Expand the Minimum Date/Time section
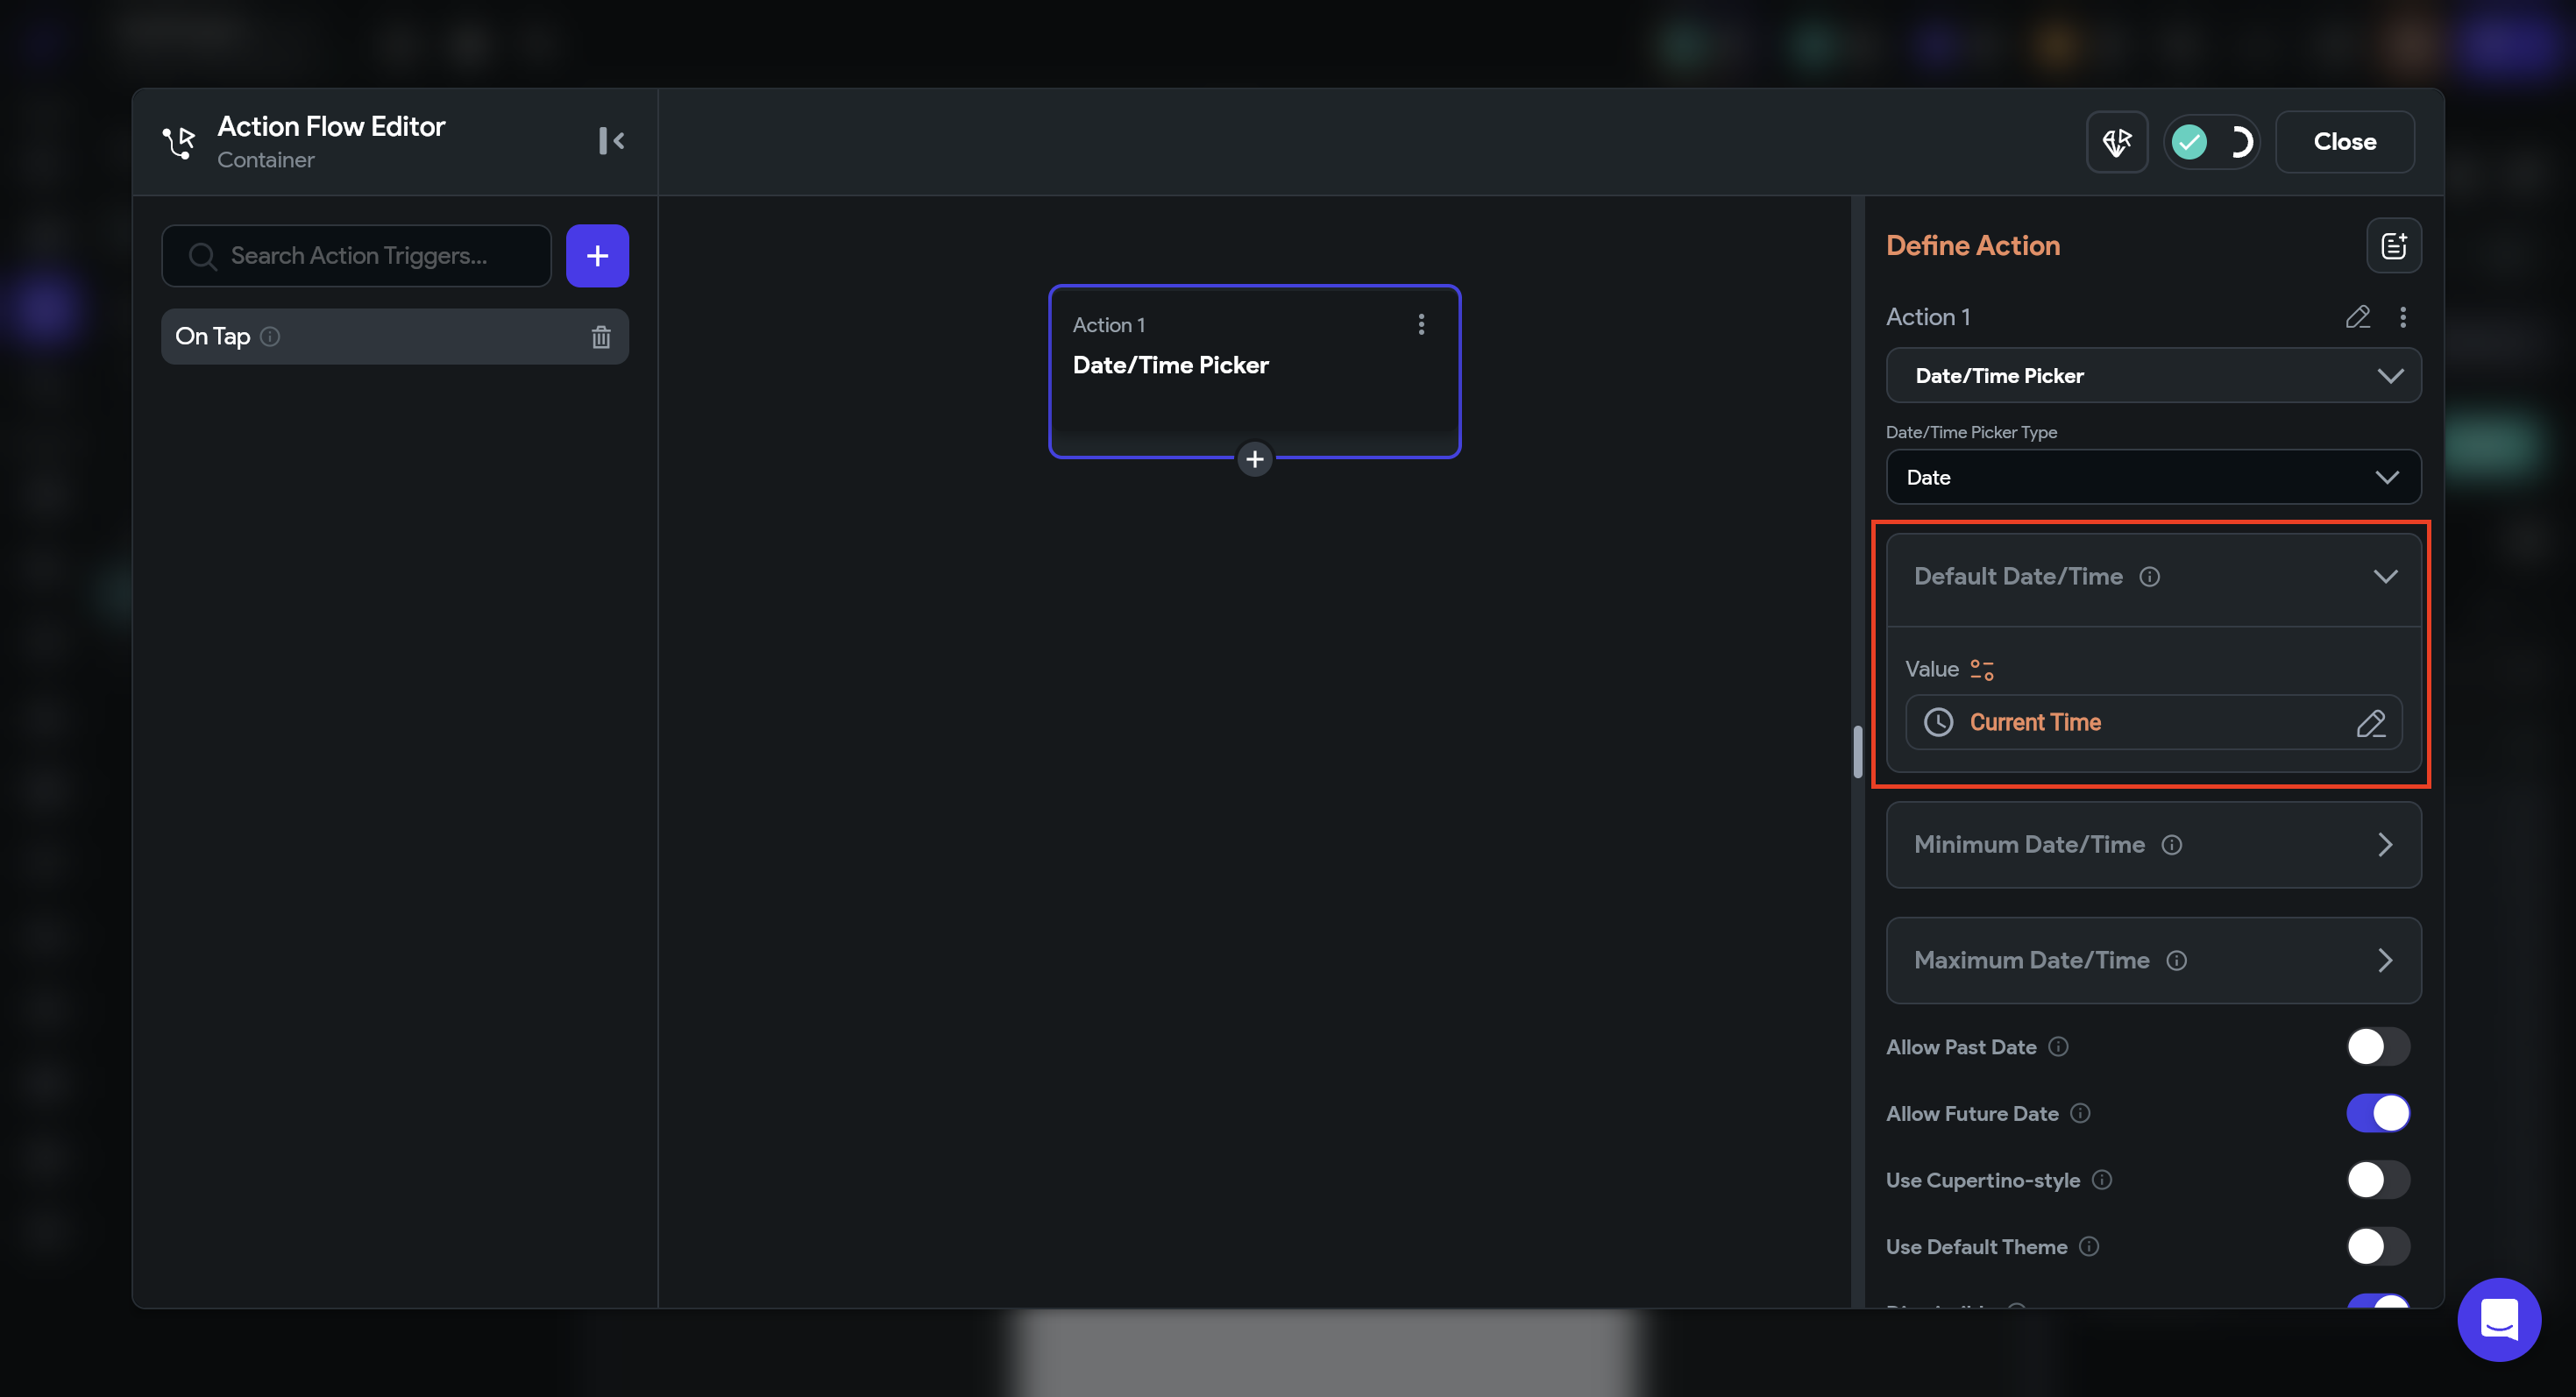This screenshot has width=2576, height=1397. 2152,845
